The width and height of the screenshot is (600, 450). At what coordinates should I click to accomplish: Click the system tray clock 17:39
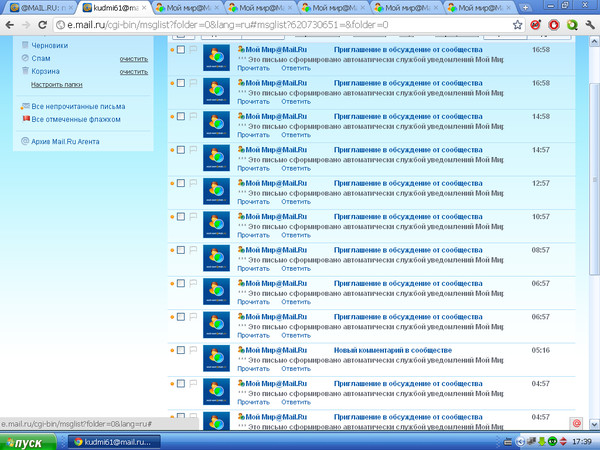coord(582,442)
